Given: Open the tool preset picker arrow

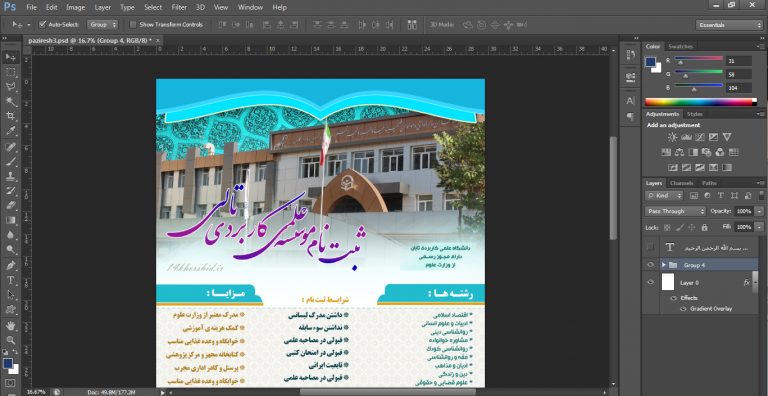Looking at the screenshot, I should tap(29, 25).
